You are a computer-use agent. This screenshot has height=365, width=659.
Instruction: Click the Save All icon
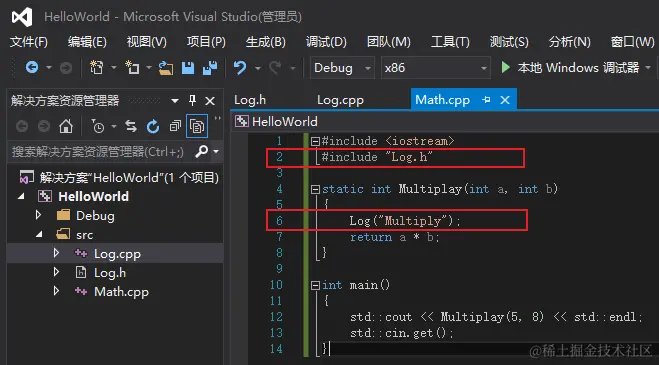point(210,68)
